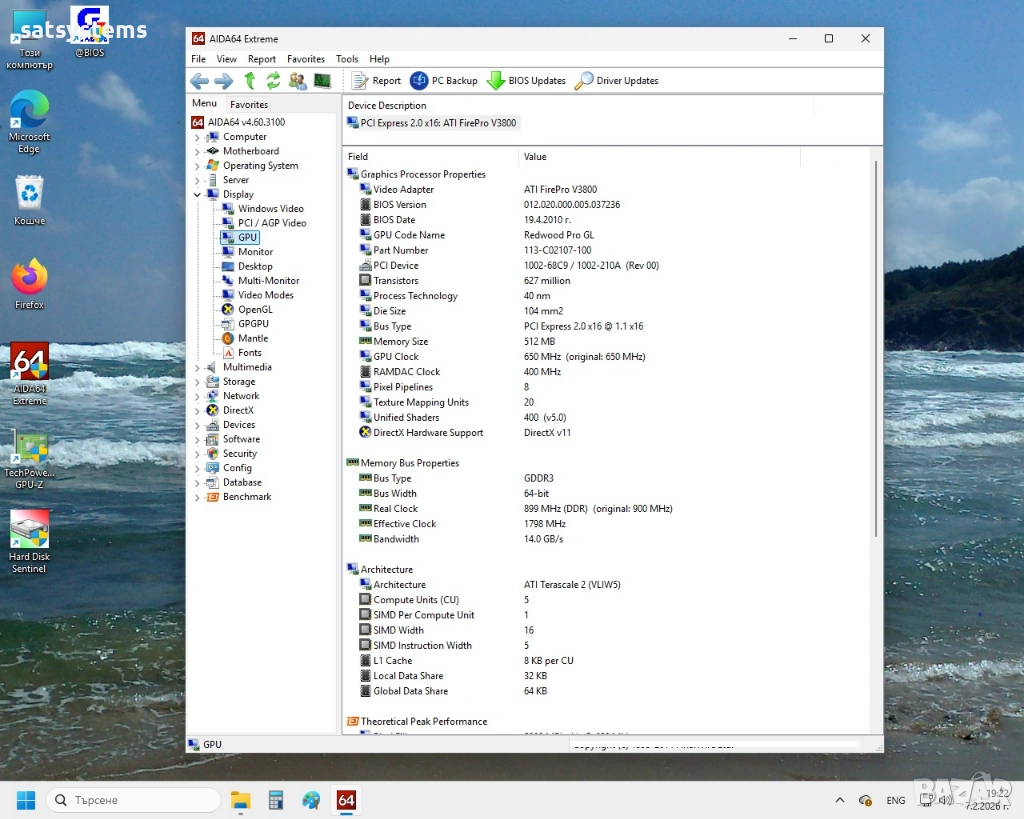The image size is (1024, 819).
Task: Open the Tools menu
Action: tap(347, 59)
